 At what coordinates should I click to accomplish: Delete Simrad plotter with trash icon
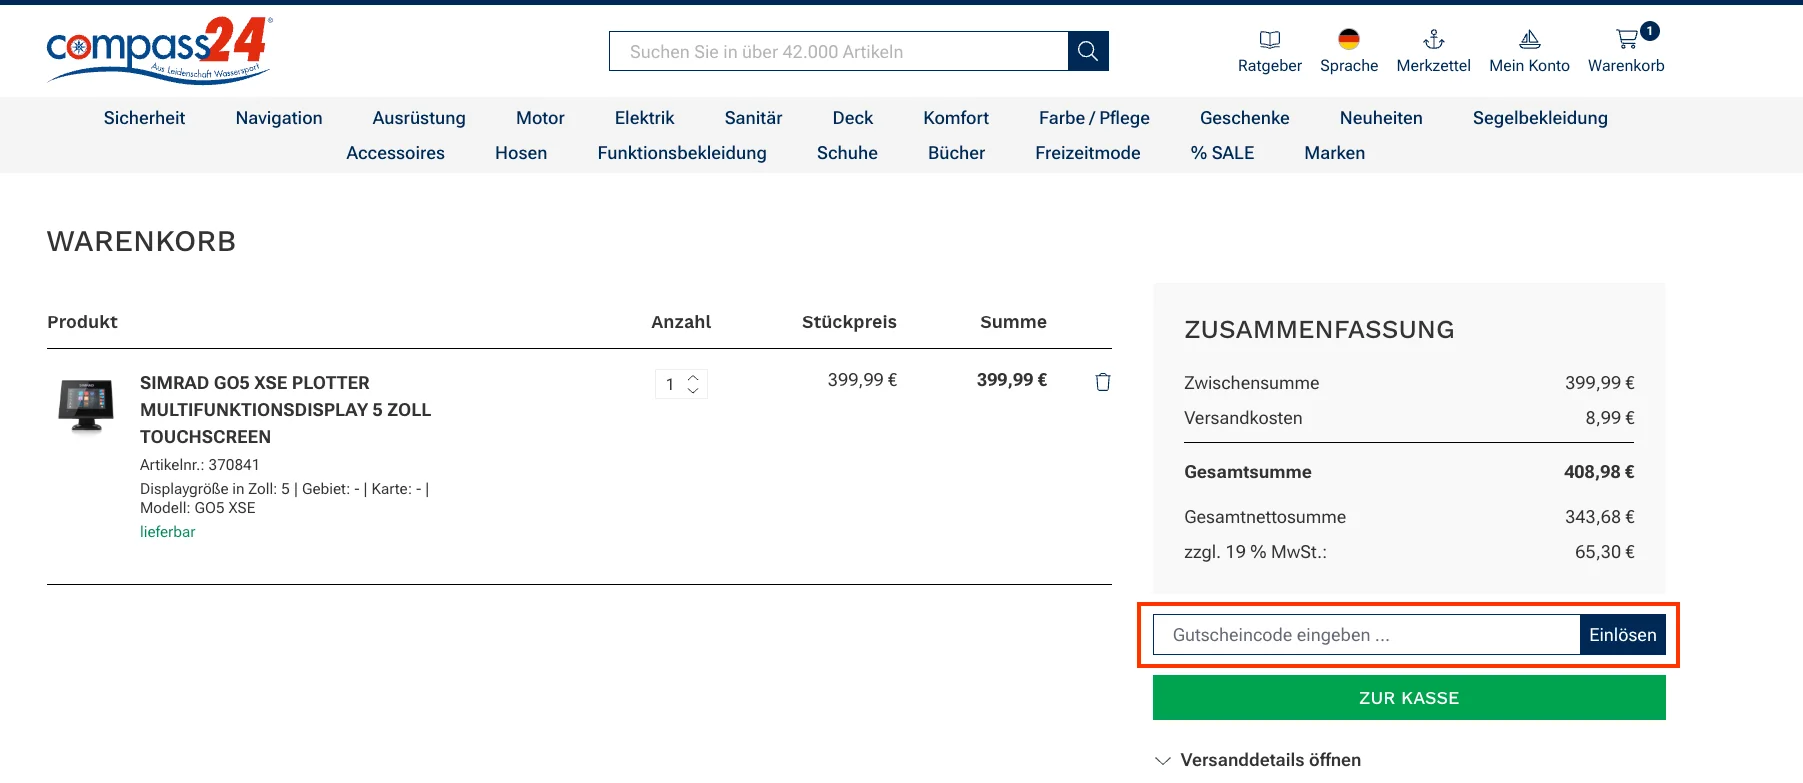(x=1103, y=381)
